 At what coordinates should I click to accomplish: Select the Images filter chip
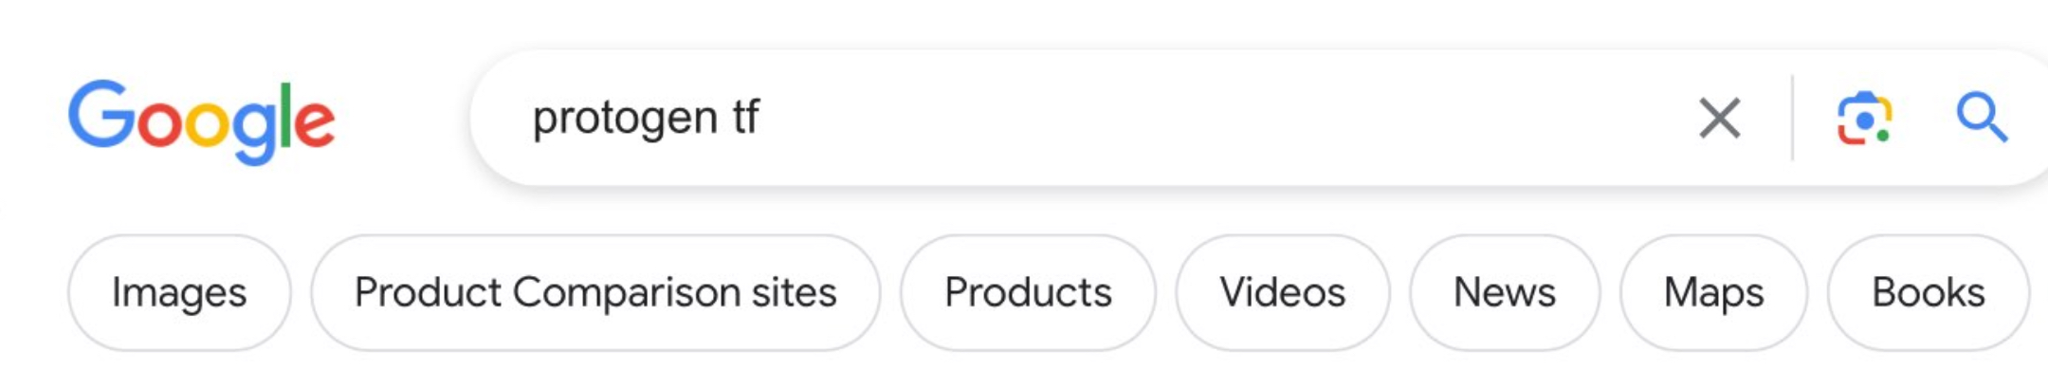point(179,293)
